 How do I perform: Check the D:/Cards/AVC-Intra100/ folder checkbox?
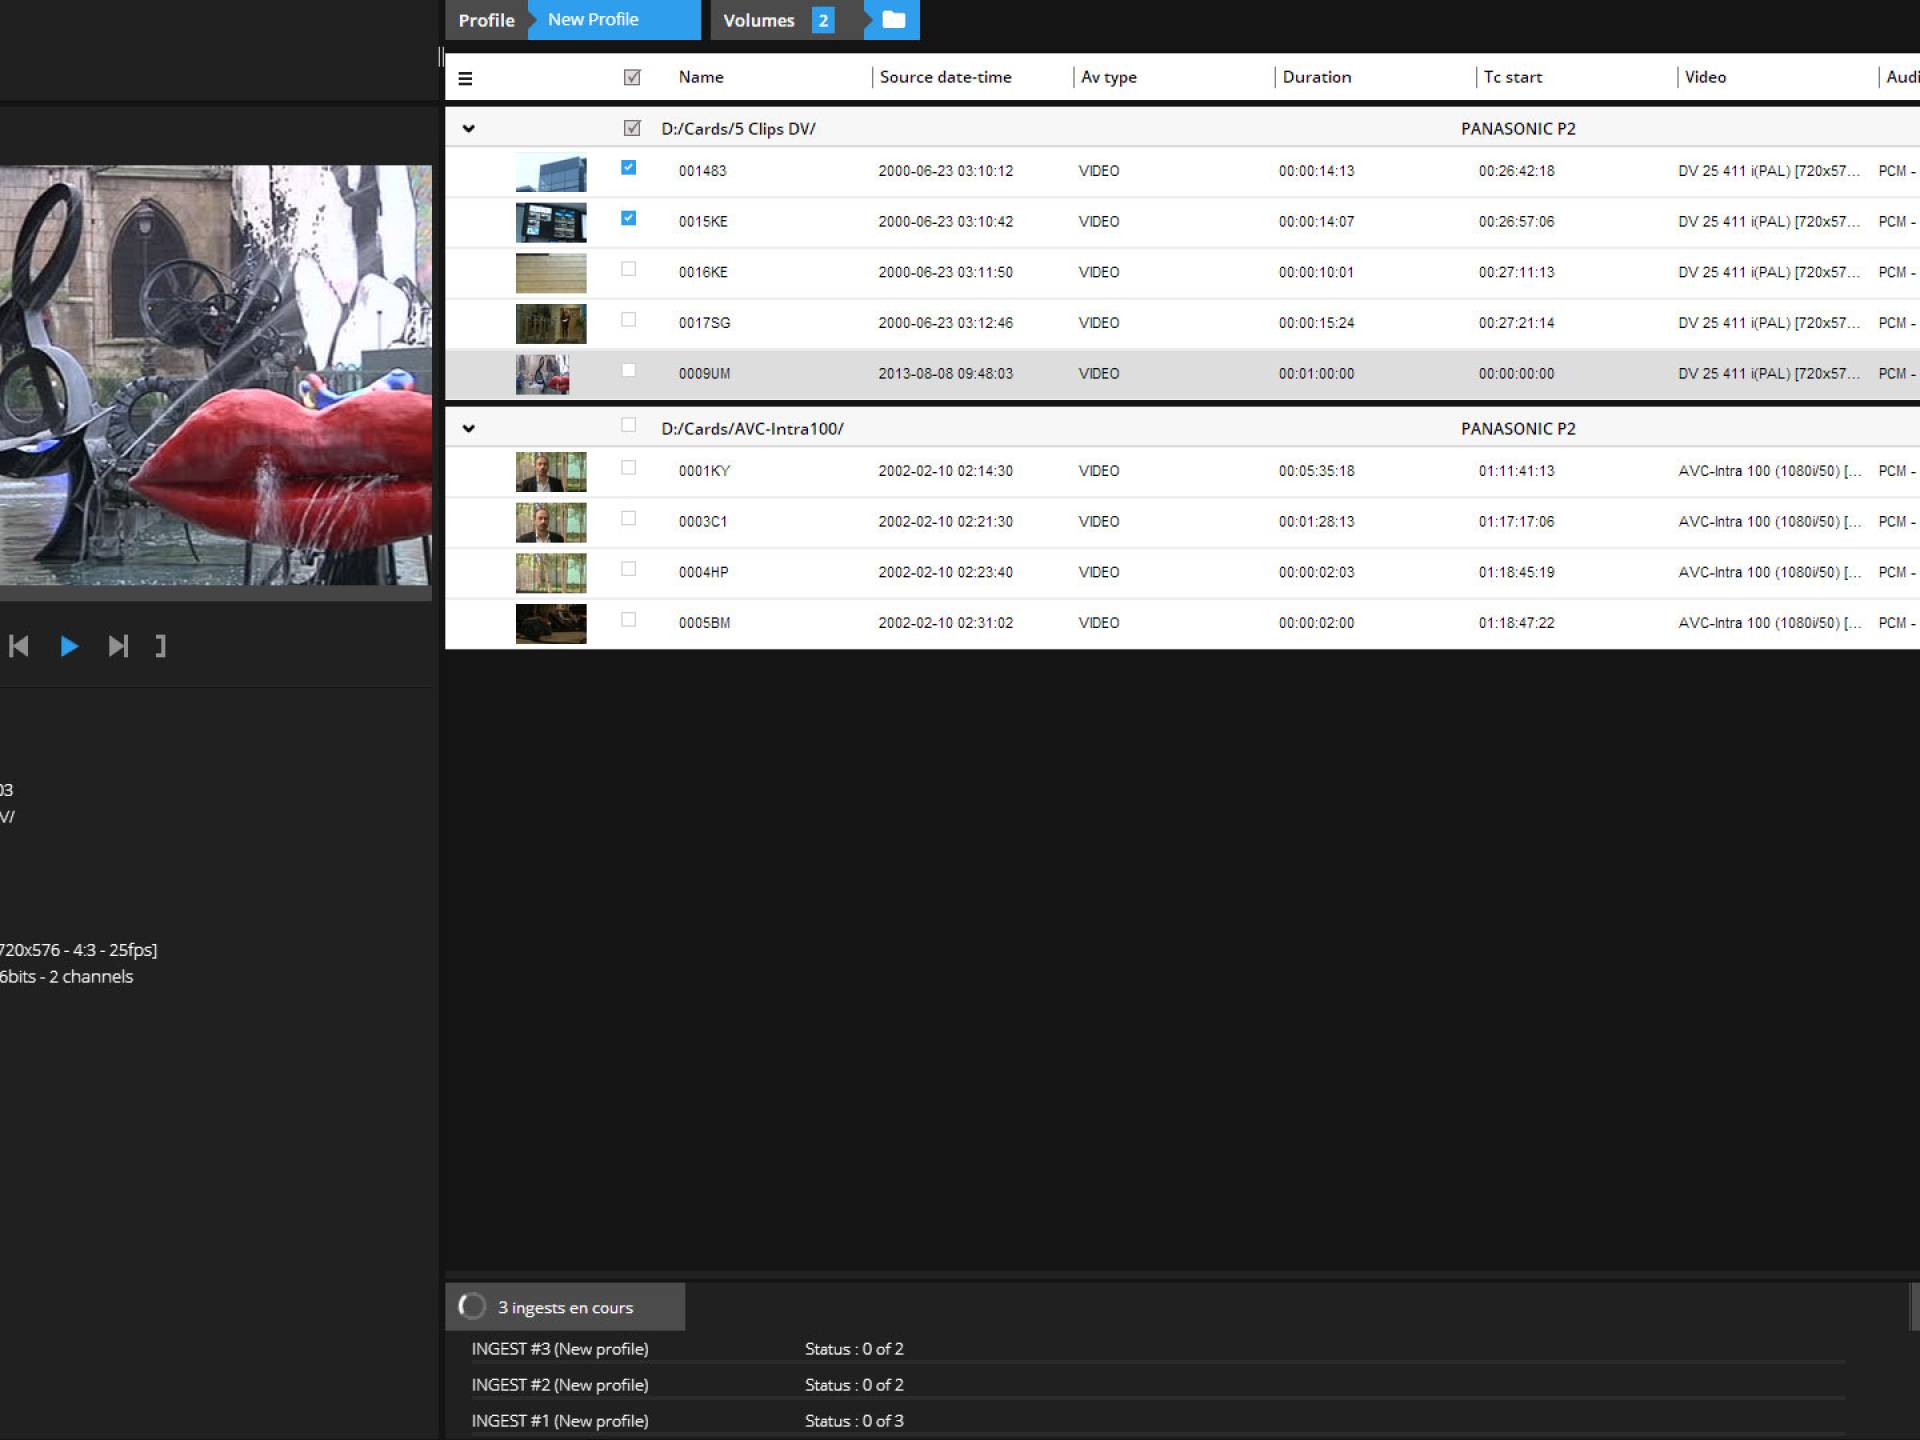click(628, 425)
